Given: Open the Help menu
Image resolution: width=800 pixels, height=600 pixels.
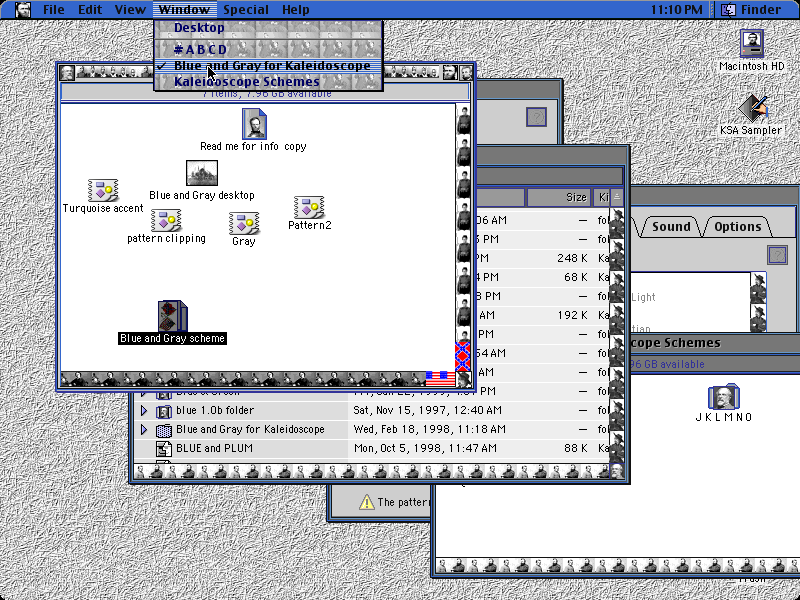Looking at the screenshot, I should pos(295,10).
